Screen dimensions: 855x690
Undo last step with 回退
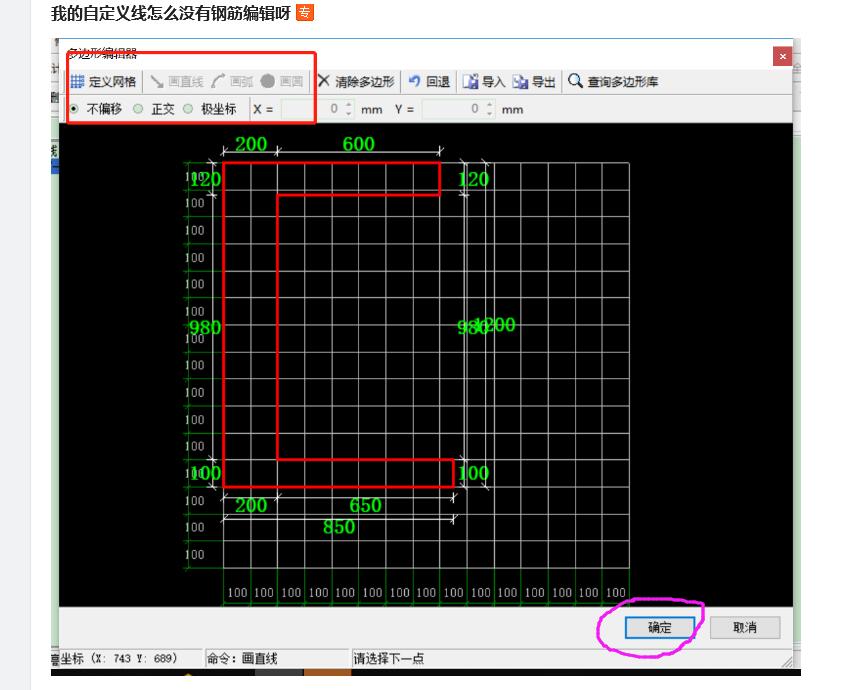pyautogui.click(x=429, y=82)
